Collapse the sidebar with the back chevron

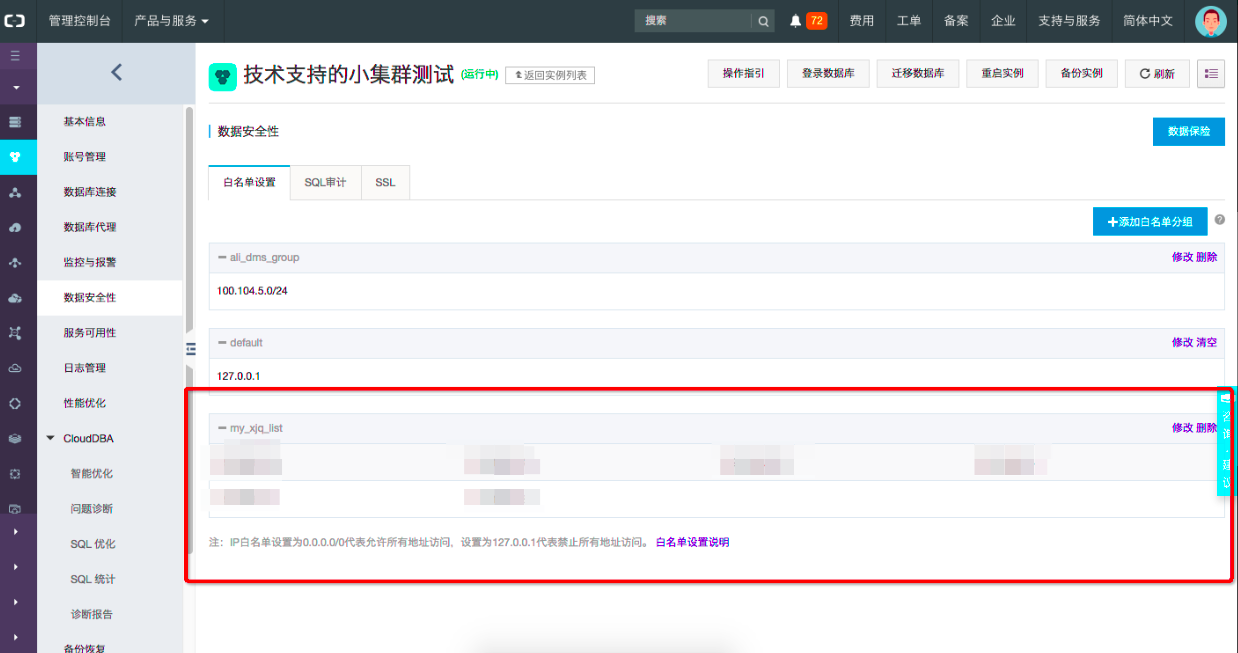coord(116,72)
